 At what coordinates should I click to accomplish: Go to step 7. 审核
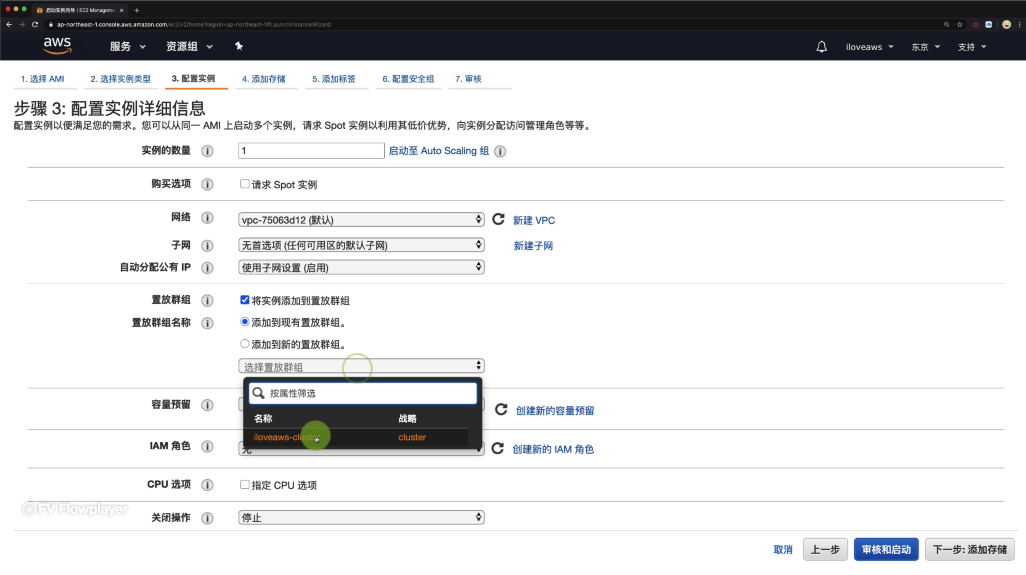(x=469, y=79)
